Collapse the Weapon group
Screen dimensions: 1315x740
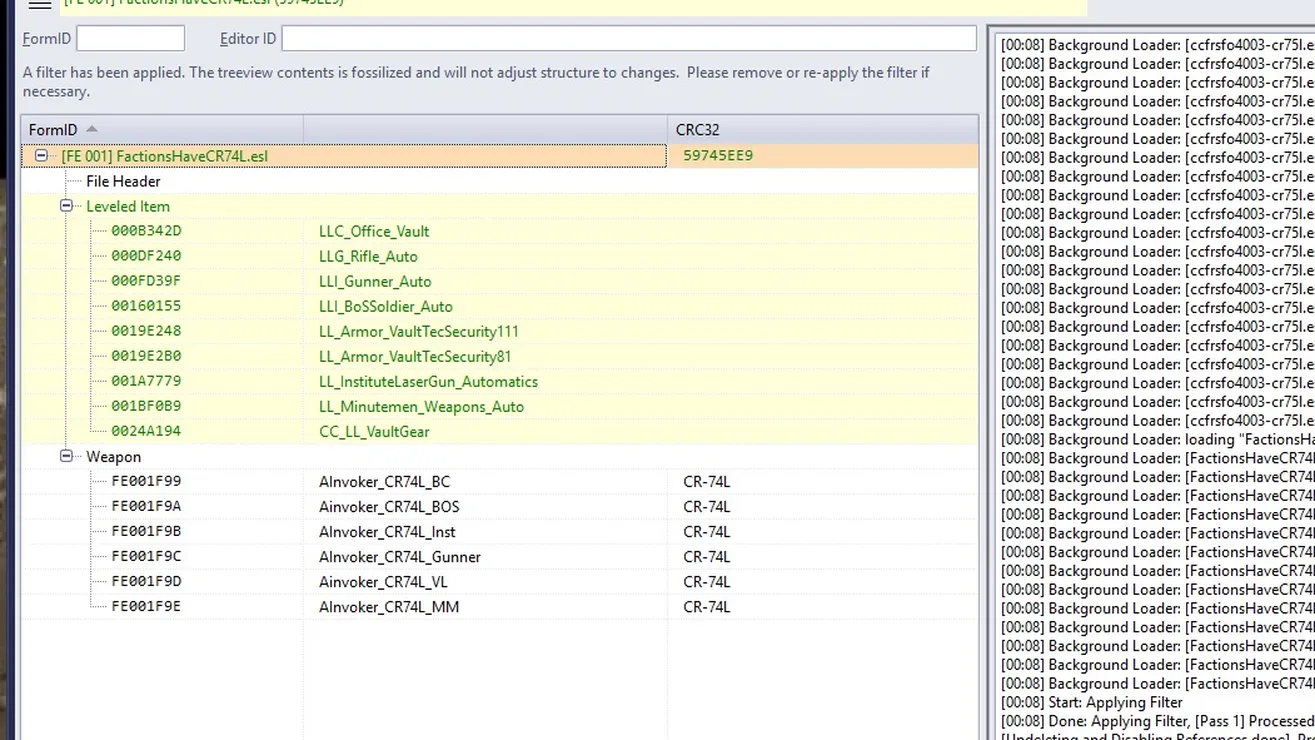[66, 456]
